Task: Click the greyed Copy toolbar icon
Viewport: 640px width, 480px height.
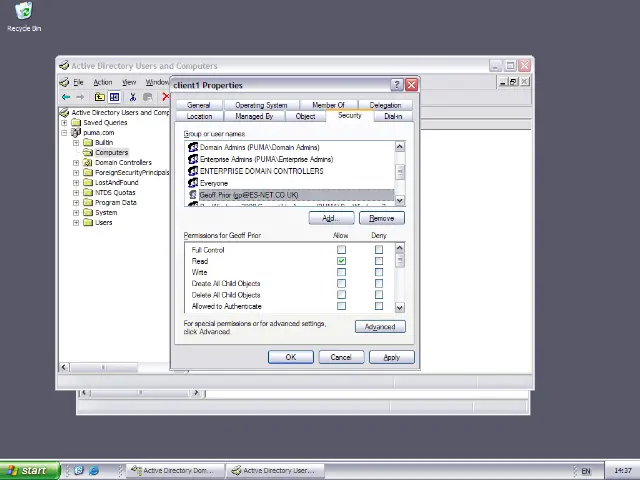Action: click(148, 97)
